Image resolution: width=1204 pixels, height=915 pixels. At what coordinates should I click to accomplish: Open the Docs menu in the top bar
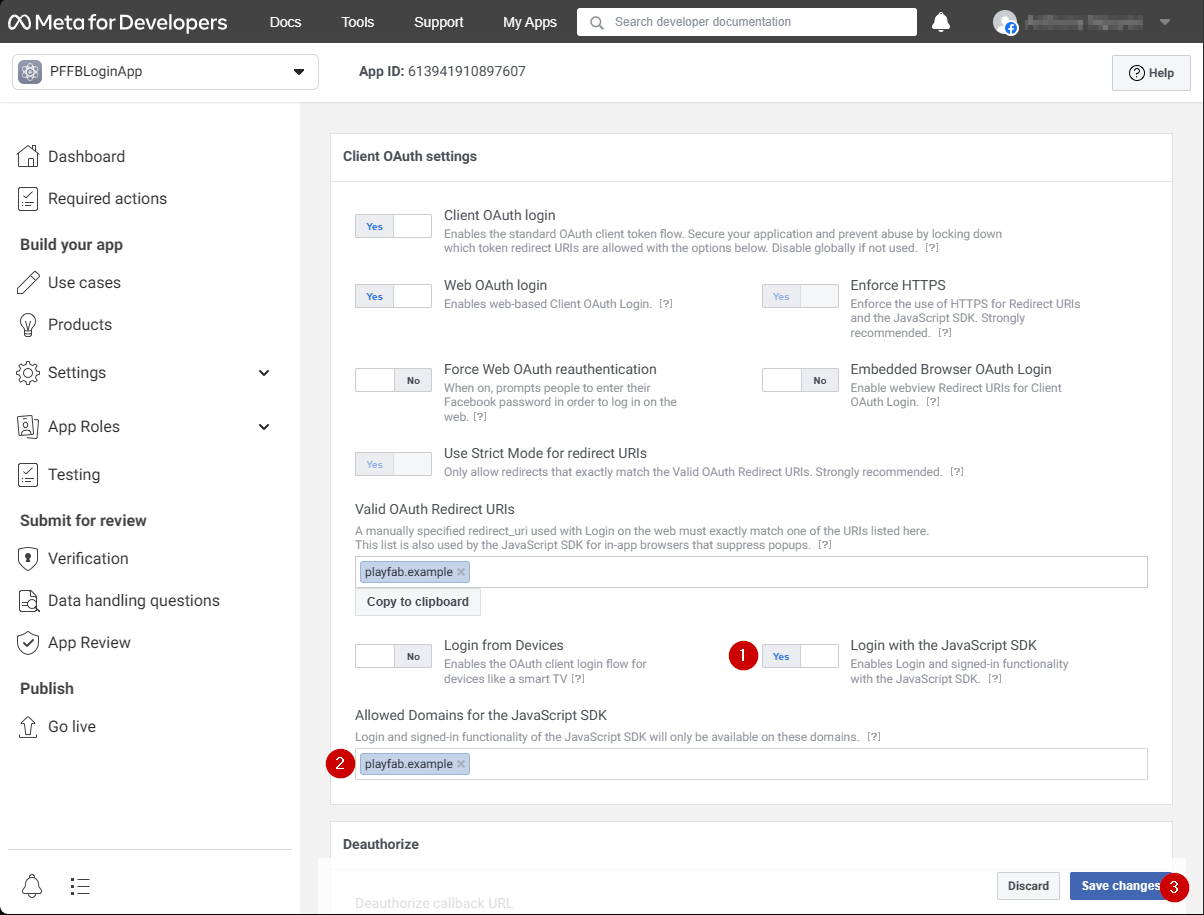pyautogui.click(x=285, y=21)
